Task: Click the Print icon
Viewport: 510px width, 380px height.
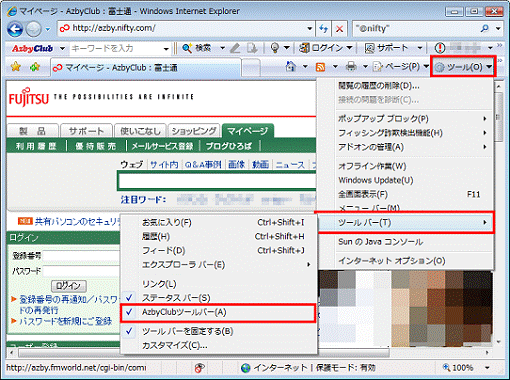Action: coord(351,67)
